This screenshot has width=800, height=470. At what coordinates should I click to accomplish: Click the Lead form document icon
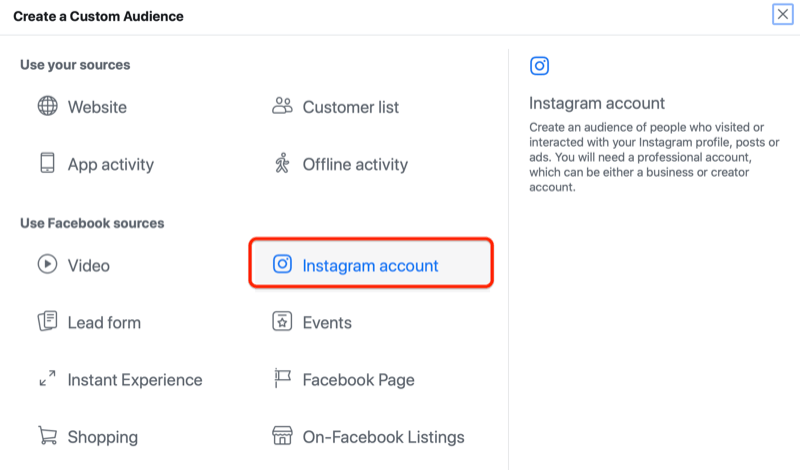point(47,322)
